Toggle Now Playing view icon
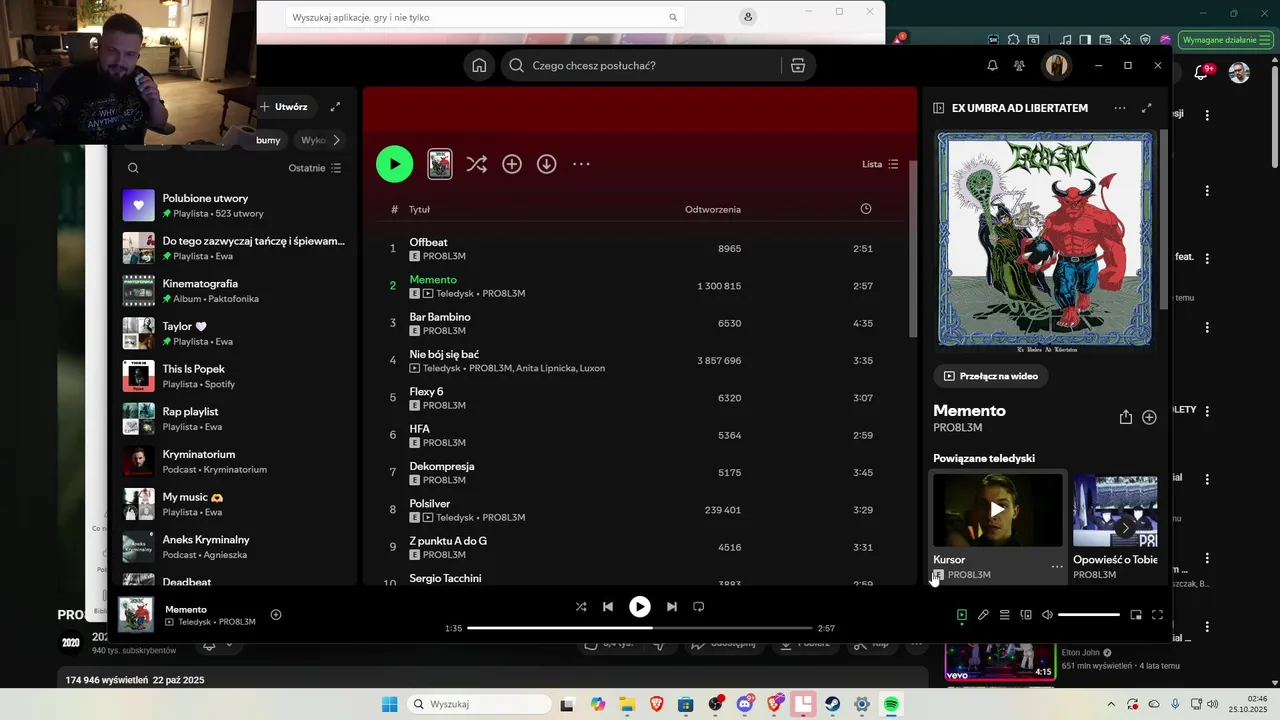The height and width of the screenshot is (720, 1280). click(962, 615)
